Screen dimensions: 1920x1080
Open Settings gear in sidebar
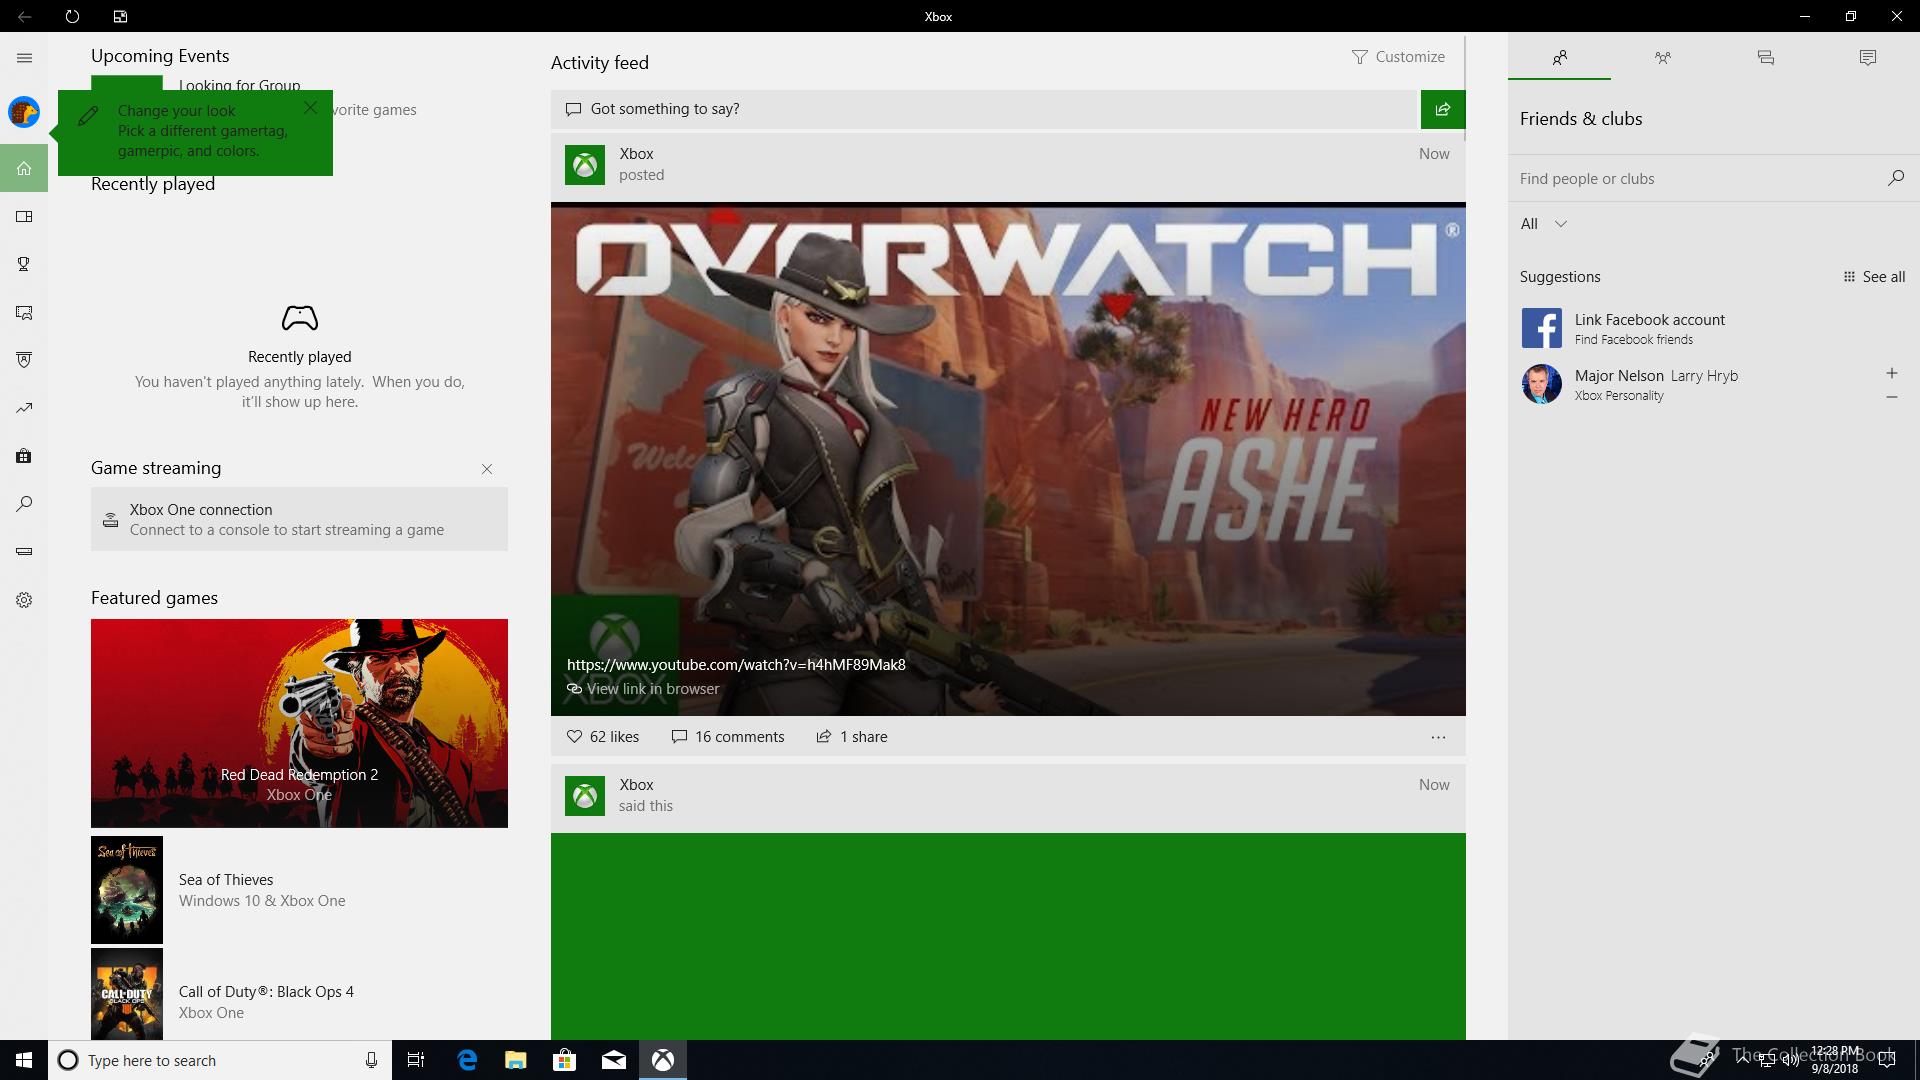point(24,600)
